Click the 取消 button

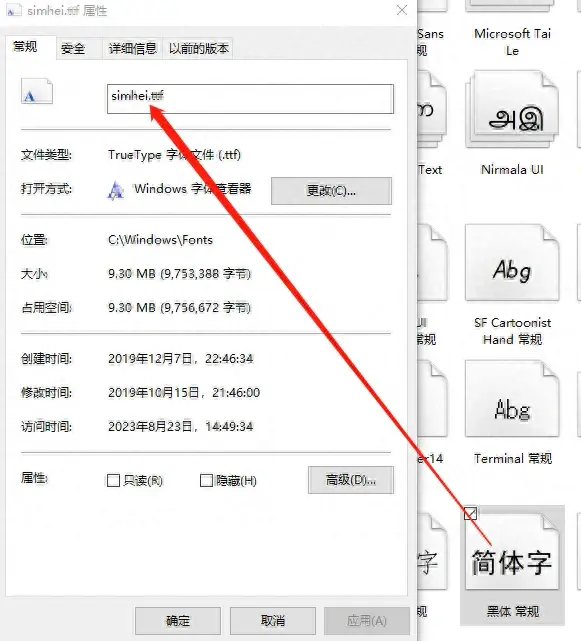[273, 621]
